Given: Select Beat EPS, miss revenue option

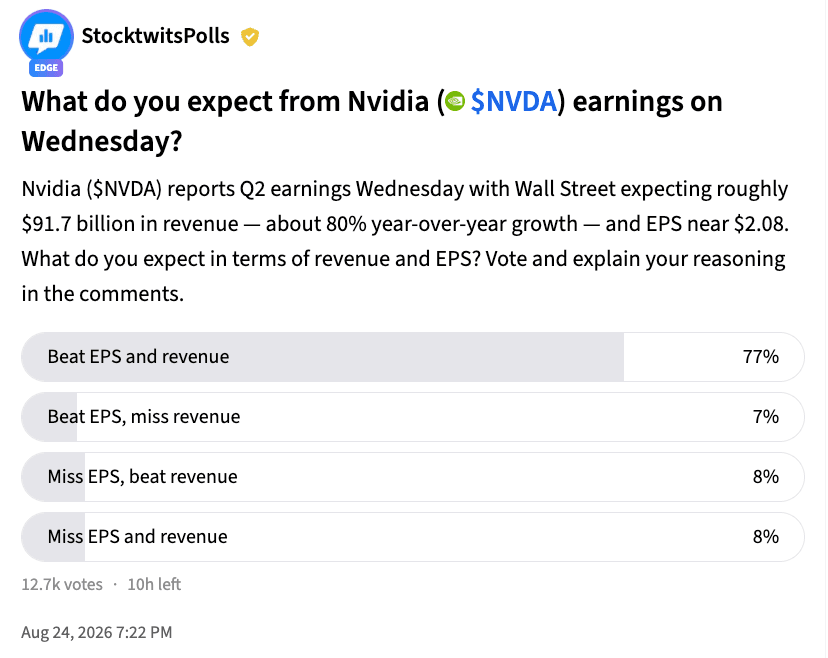Looking at the screenshot, I should [x=413, y=417].
